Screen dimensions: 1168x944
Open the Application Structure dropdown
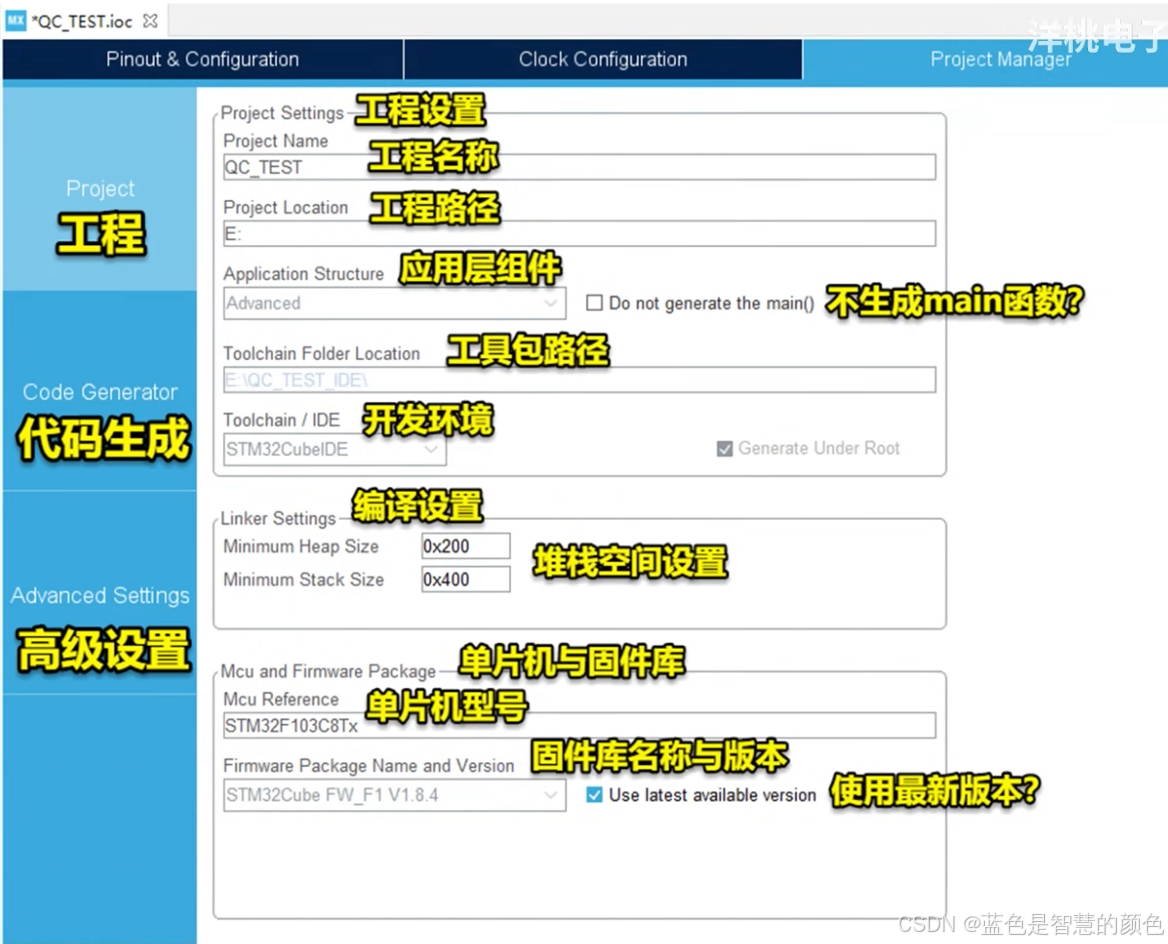click(x=394, y=303)
